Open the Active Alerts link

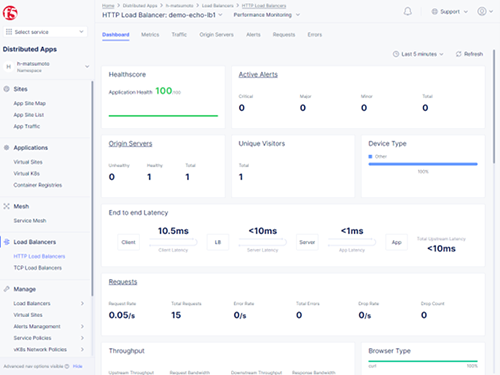[x=258, y=75]
